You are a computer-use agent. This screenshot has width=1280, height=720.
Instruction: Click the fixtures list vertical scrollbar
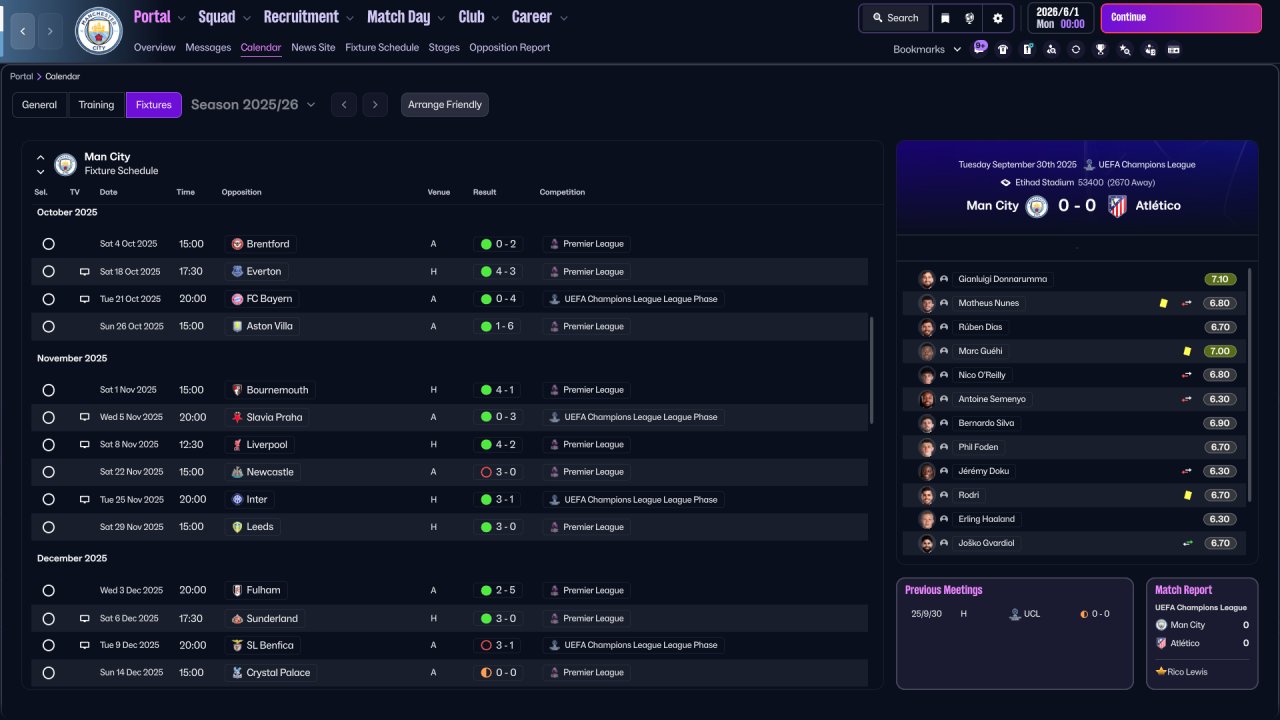click(872, 371)
